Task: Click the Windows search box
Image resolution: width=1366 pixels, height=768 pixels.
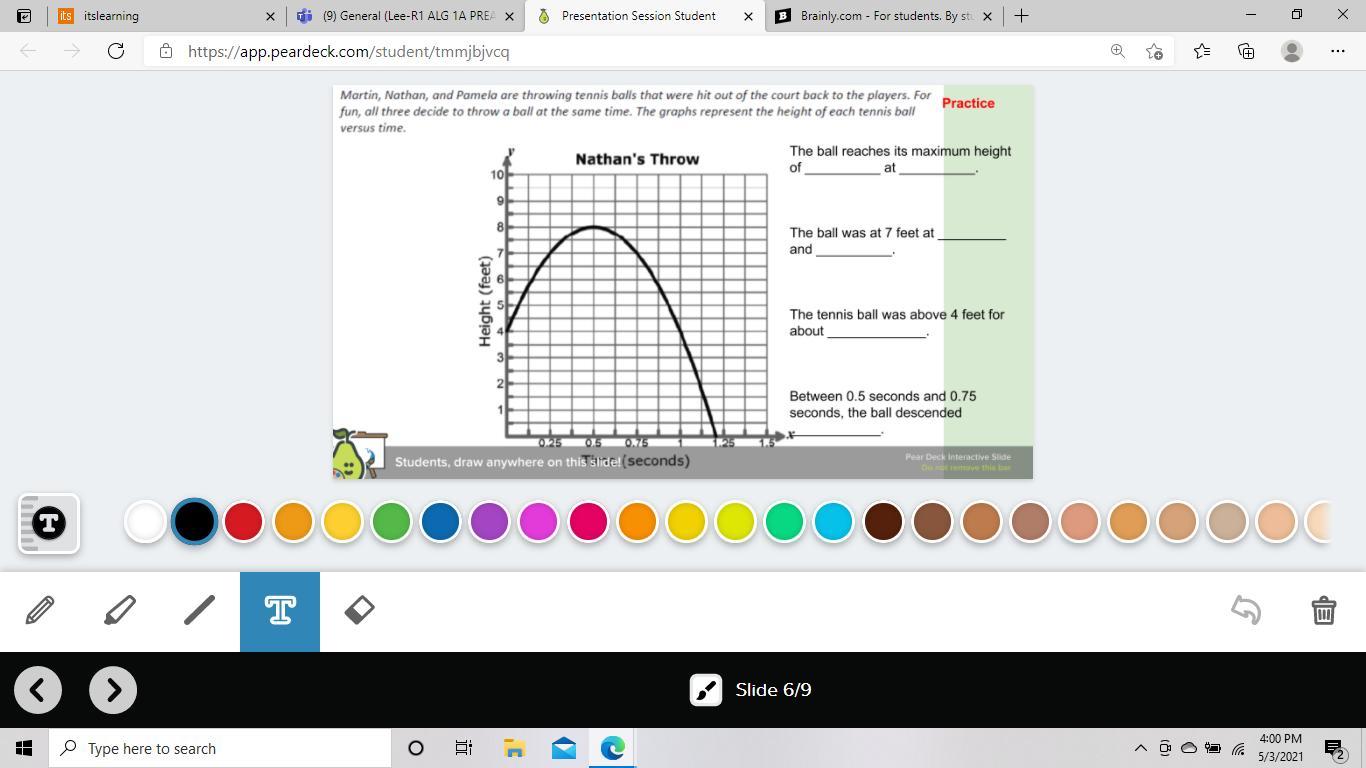Action: pos(220,748)
